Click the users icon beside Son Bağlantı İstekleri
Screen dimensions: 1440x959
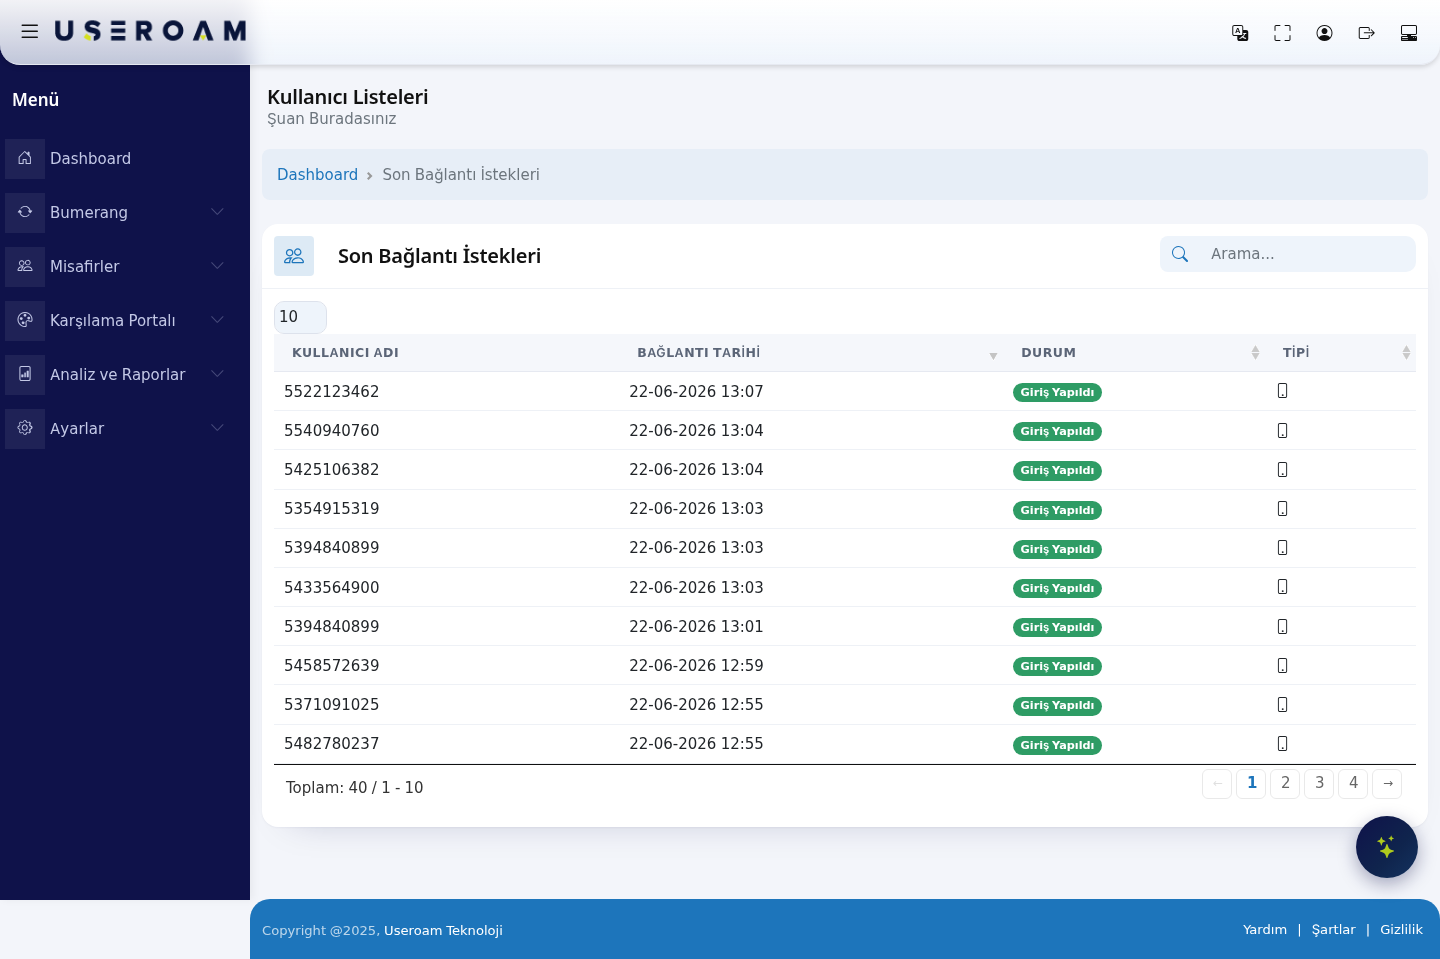(294, 256)
